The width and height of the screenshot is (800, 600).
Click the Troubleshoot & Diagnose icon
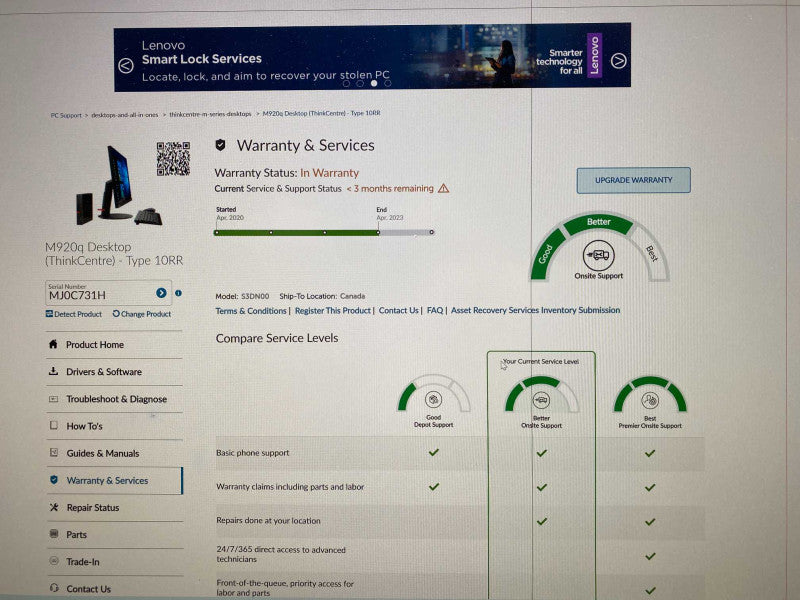click(53, 398)
